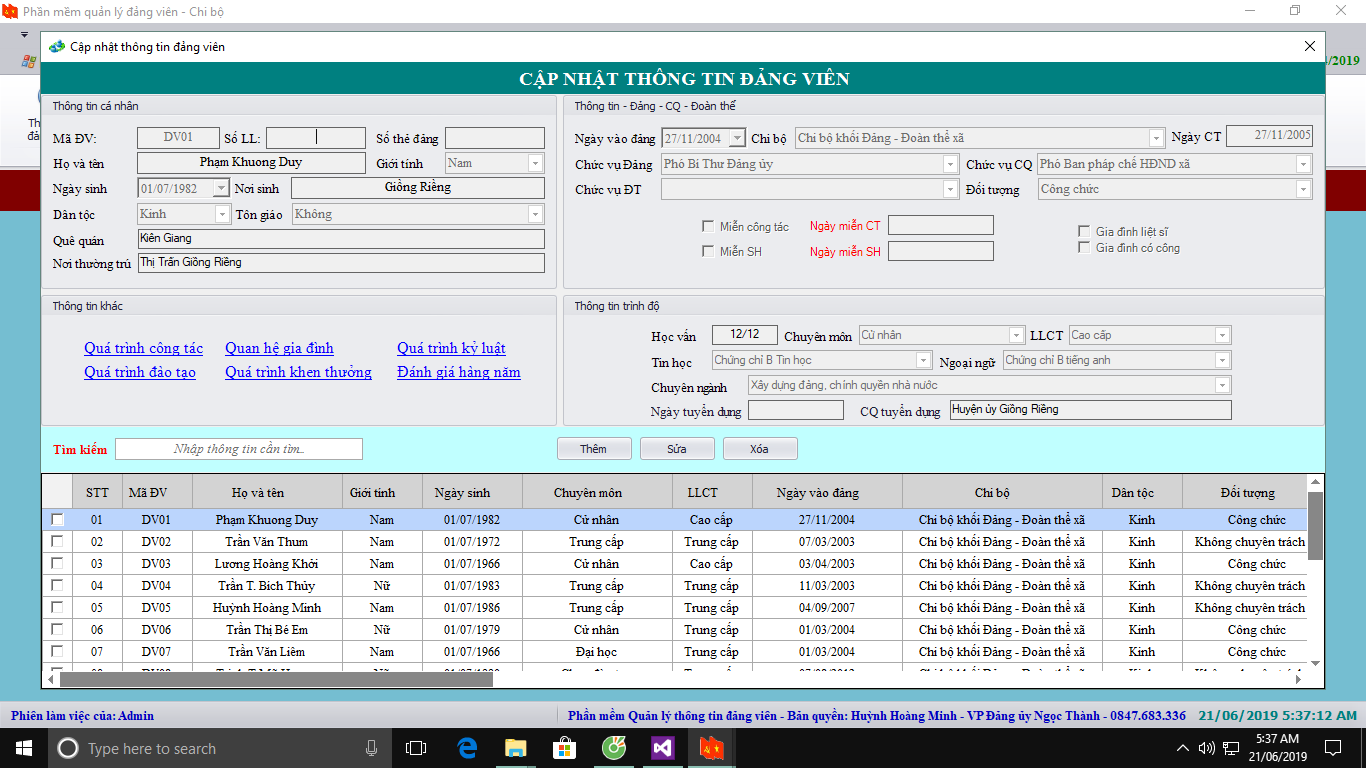Screen dimensions: 1366x768
Task: Select the row cell Trần Văn Liêm
Action: (x=267, y=652)
